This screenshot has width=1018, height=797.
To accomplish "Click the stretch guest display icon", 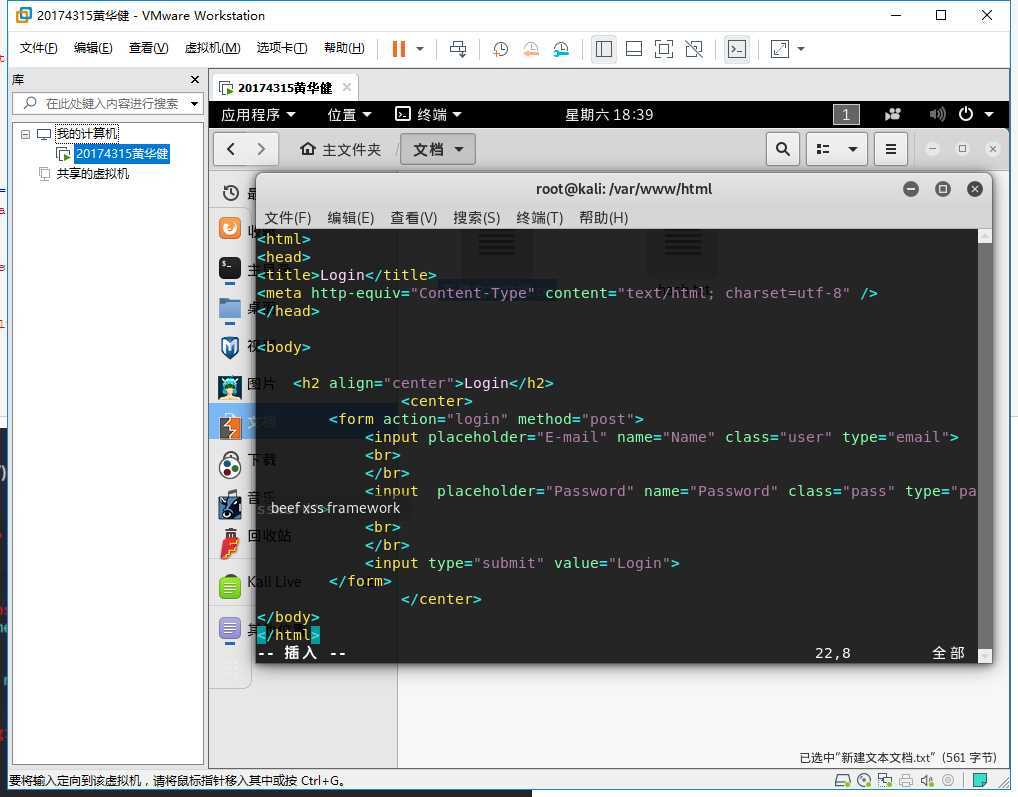I will pyautogui.click(x=780, y=49).
